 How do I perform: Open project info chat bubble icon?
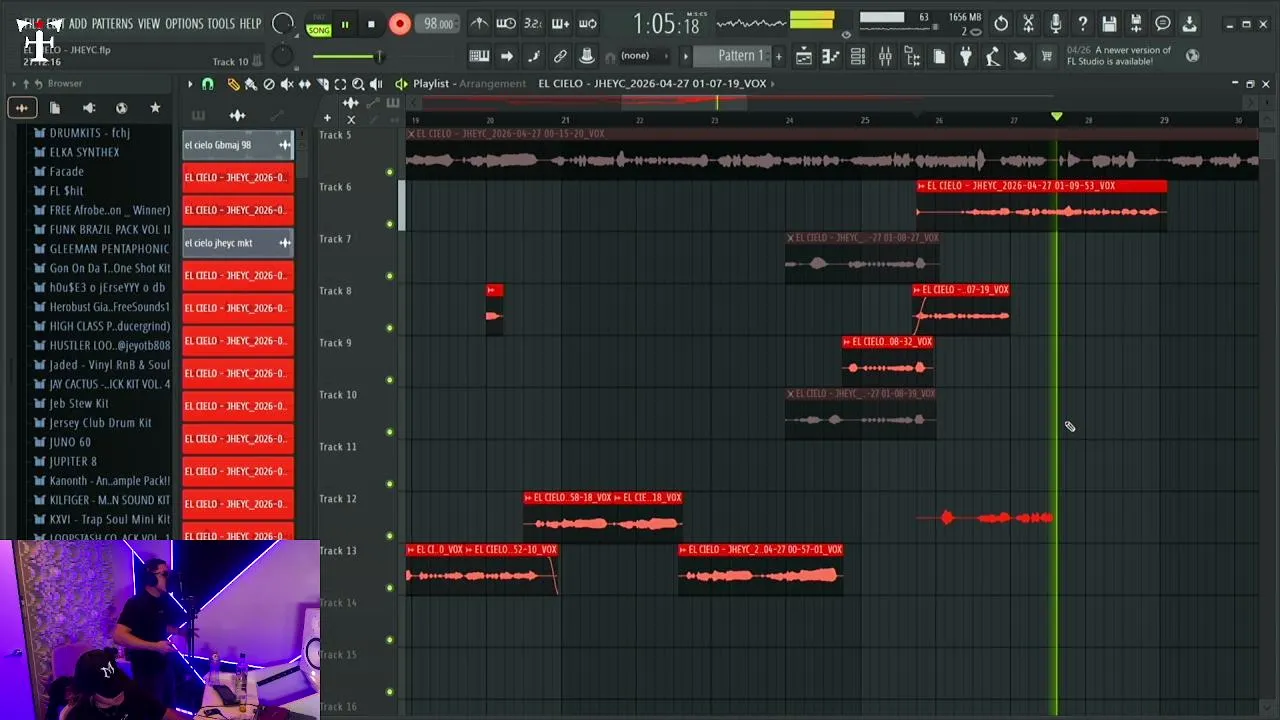coord(1163,24)
